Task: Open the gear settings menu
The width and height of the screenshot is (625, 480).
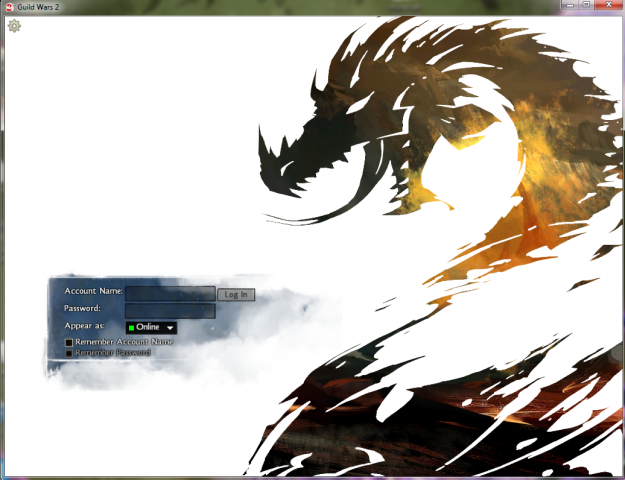Action: 14,26
